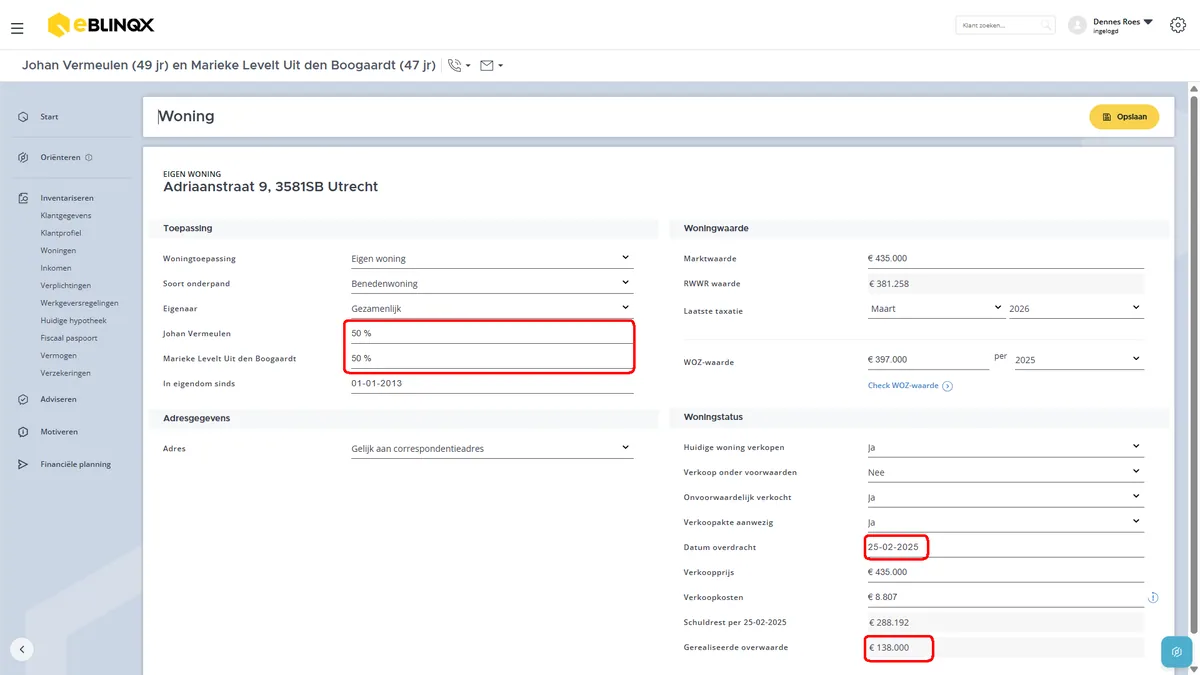
Task: Go to Huidige hypotheek in the sidebar
Action: 73,320
